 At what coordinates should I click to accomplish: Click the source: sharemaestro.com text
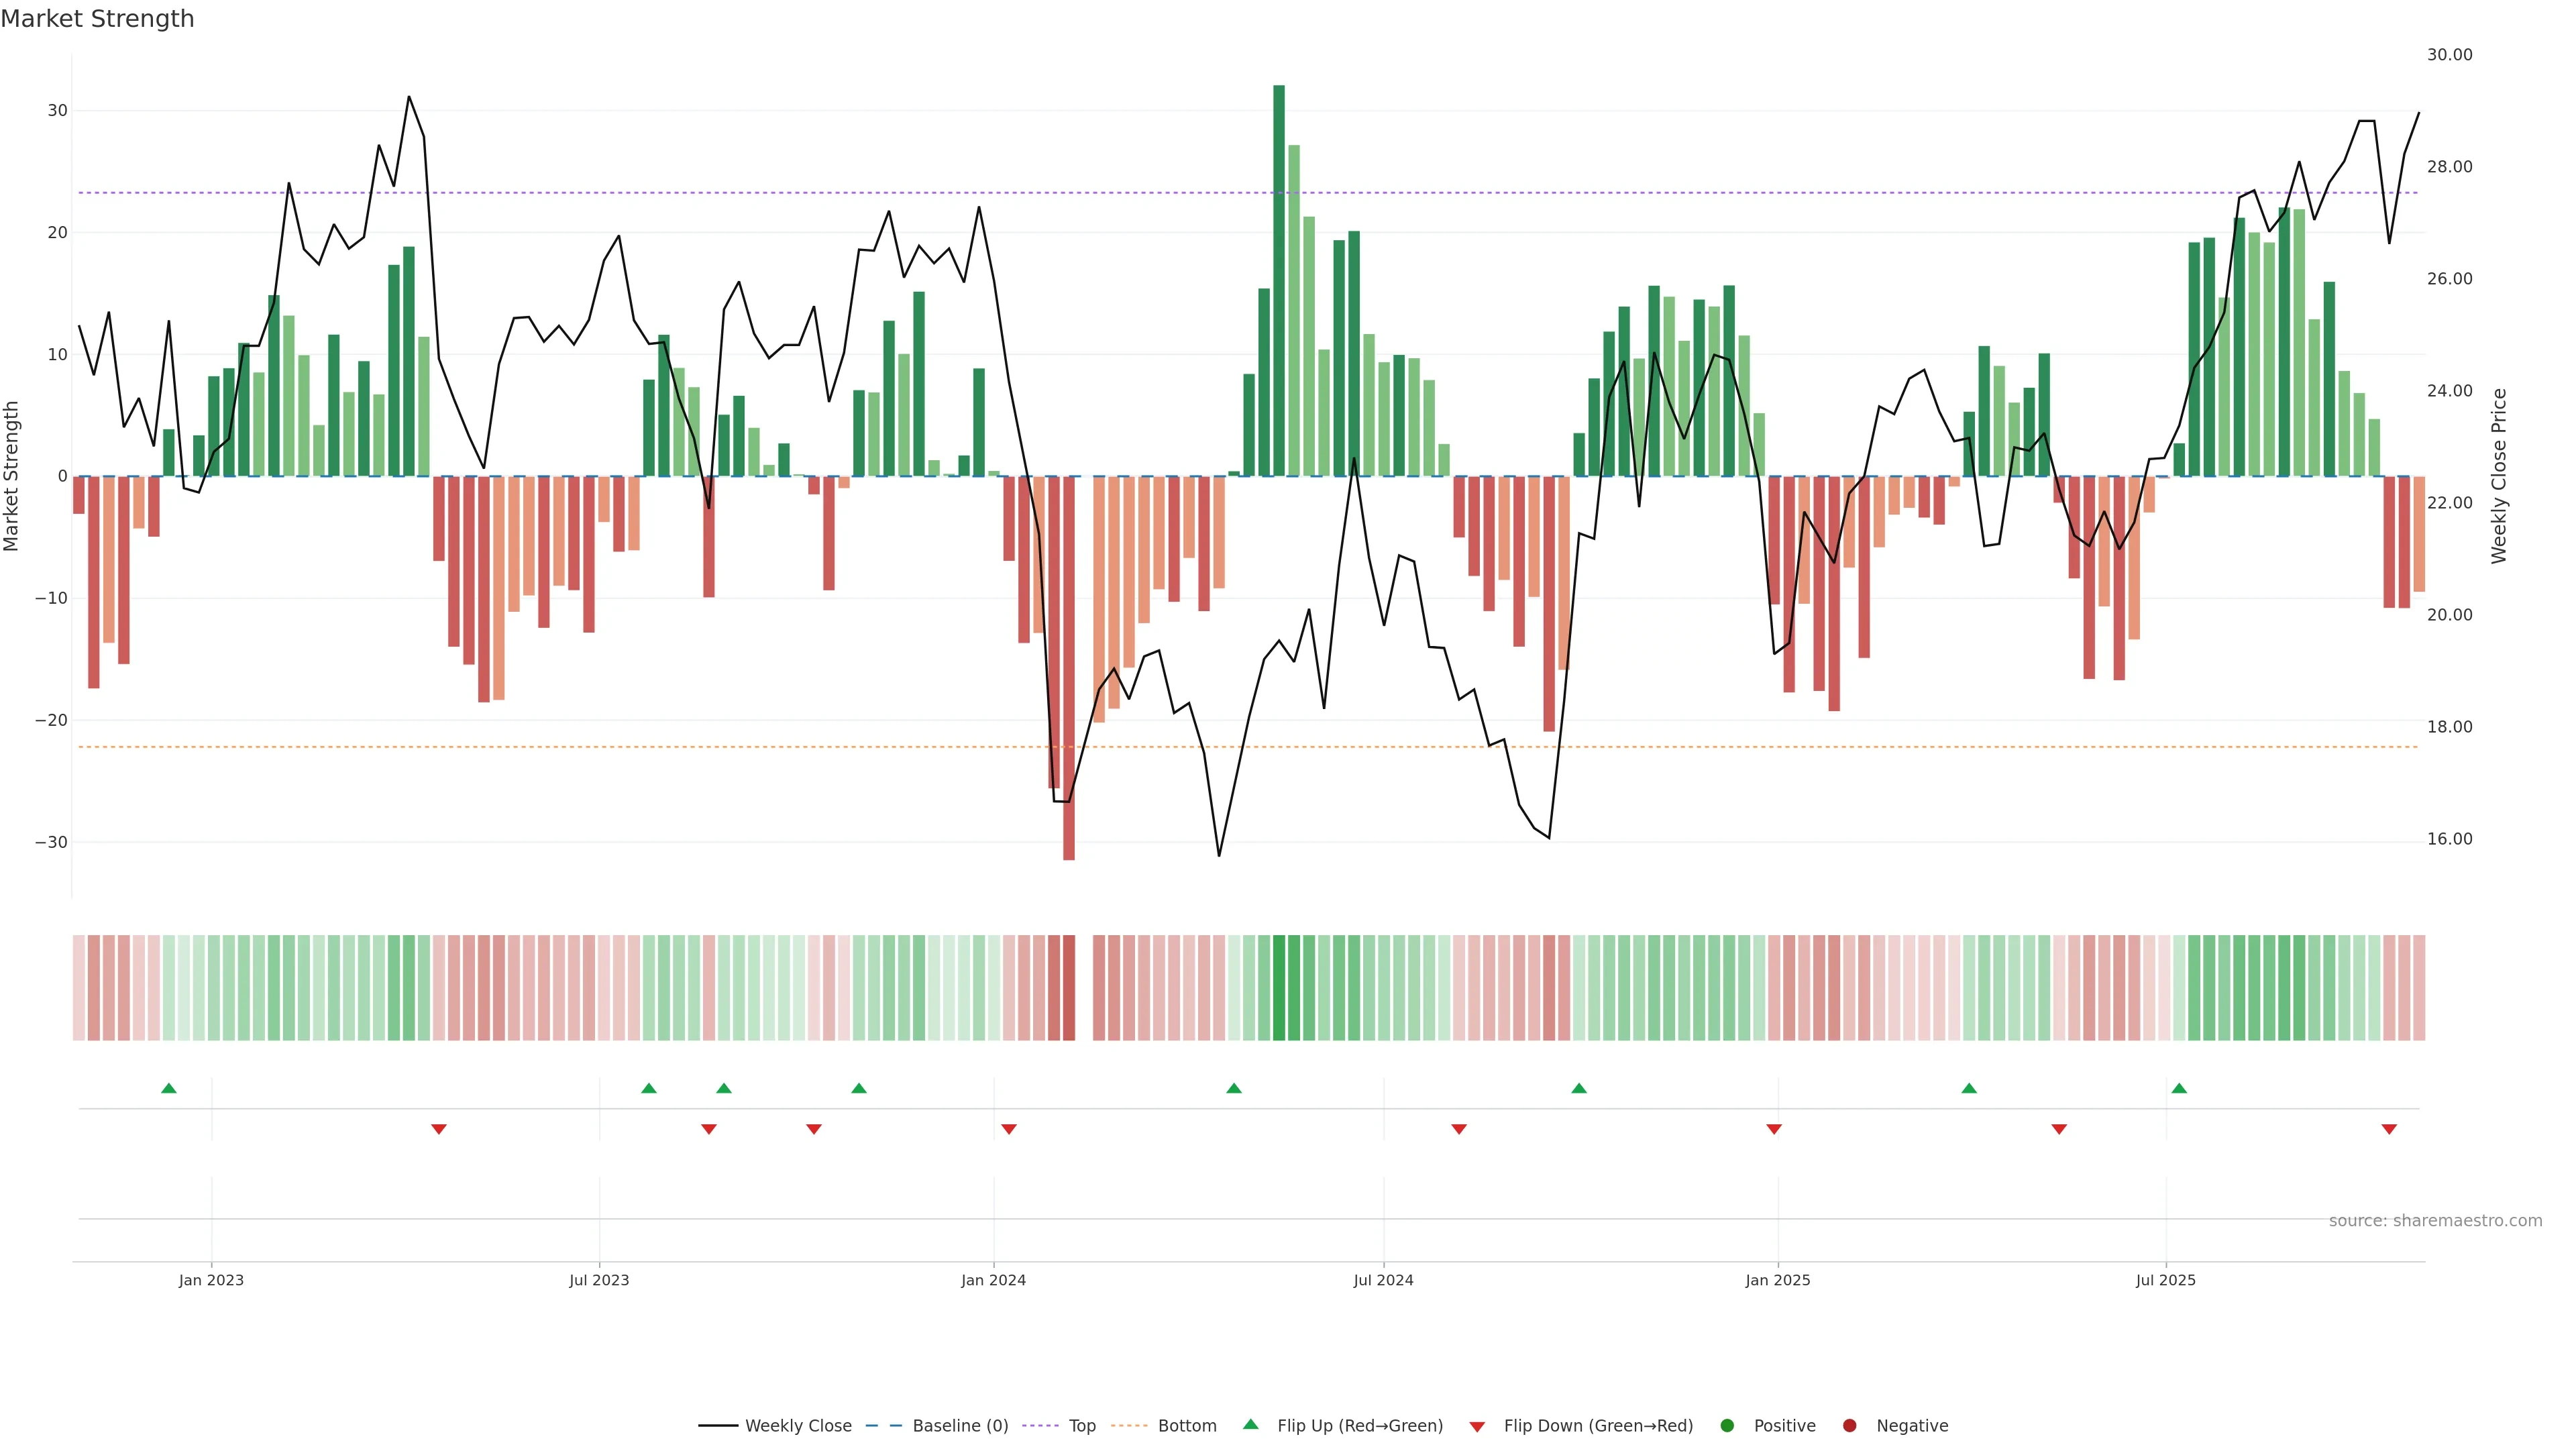click(x=2435, y=1221)
